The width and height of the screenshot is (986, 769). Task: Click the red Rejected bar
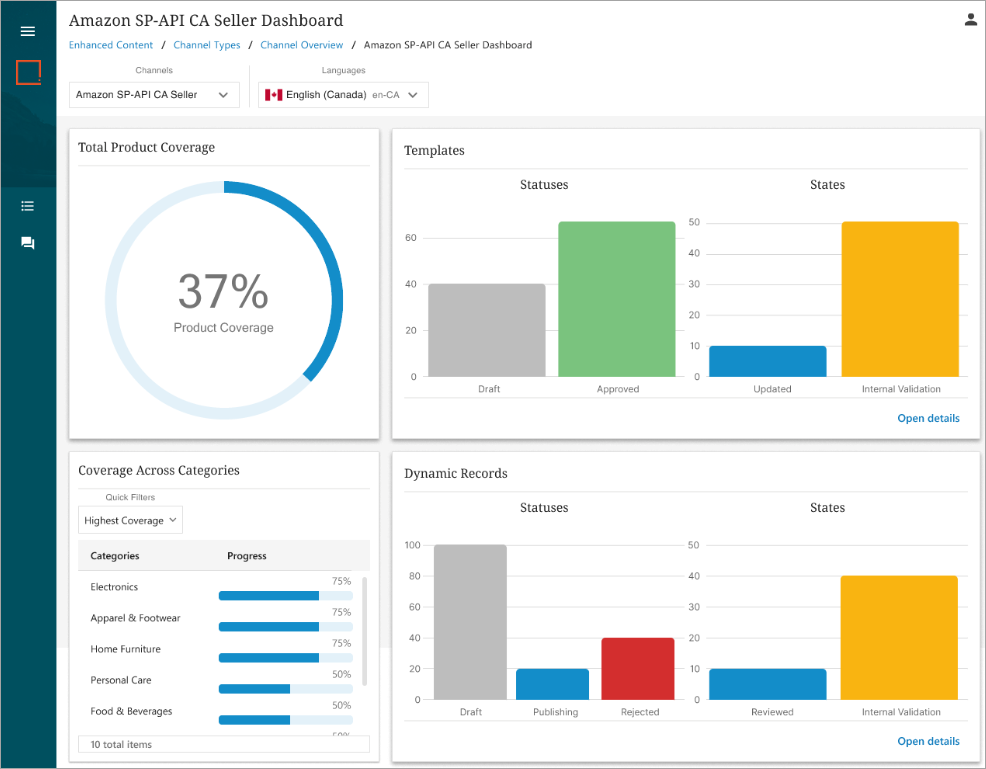tap(638, 668)
